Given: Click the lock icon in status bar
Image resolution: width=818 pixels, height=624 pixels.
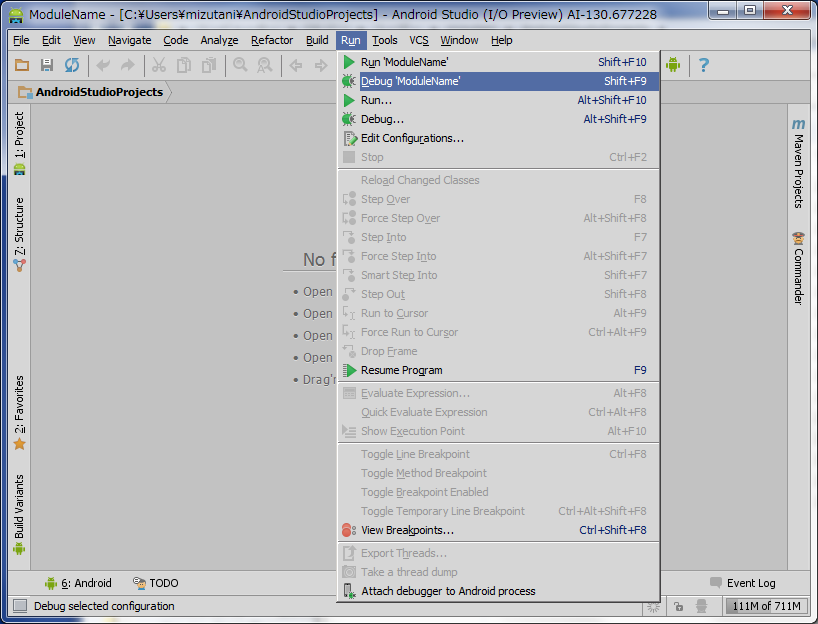Looking at the screenshot, I should pos(678,606).
